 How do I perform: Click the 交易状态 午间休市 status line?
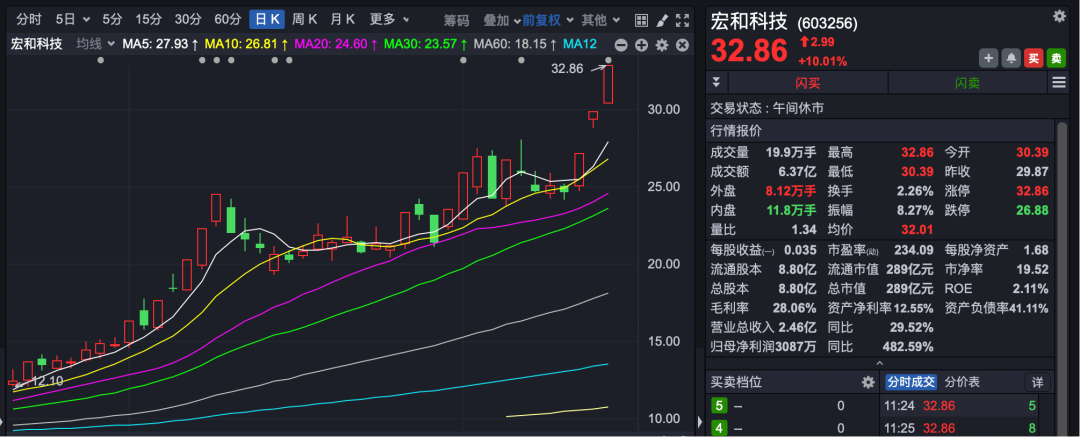pyautogui.click(x=767, y=108)
